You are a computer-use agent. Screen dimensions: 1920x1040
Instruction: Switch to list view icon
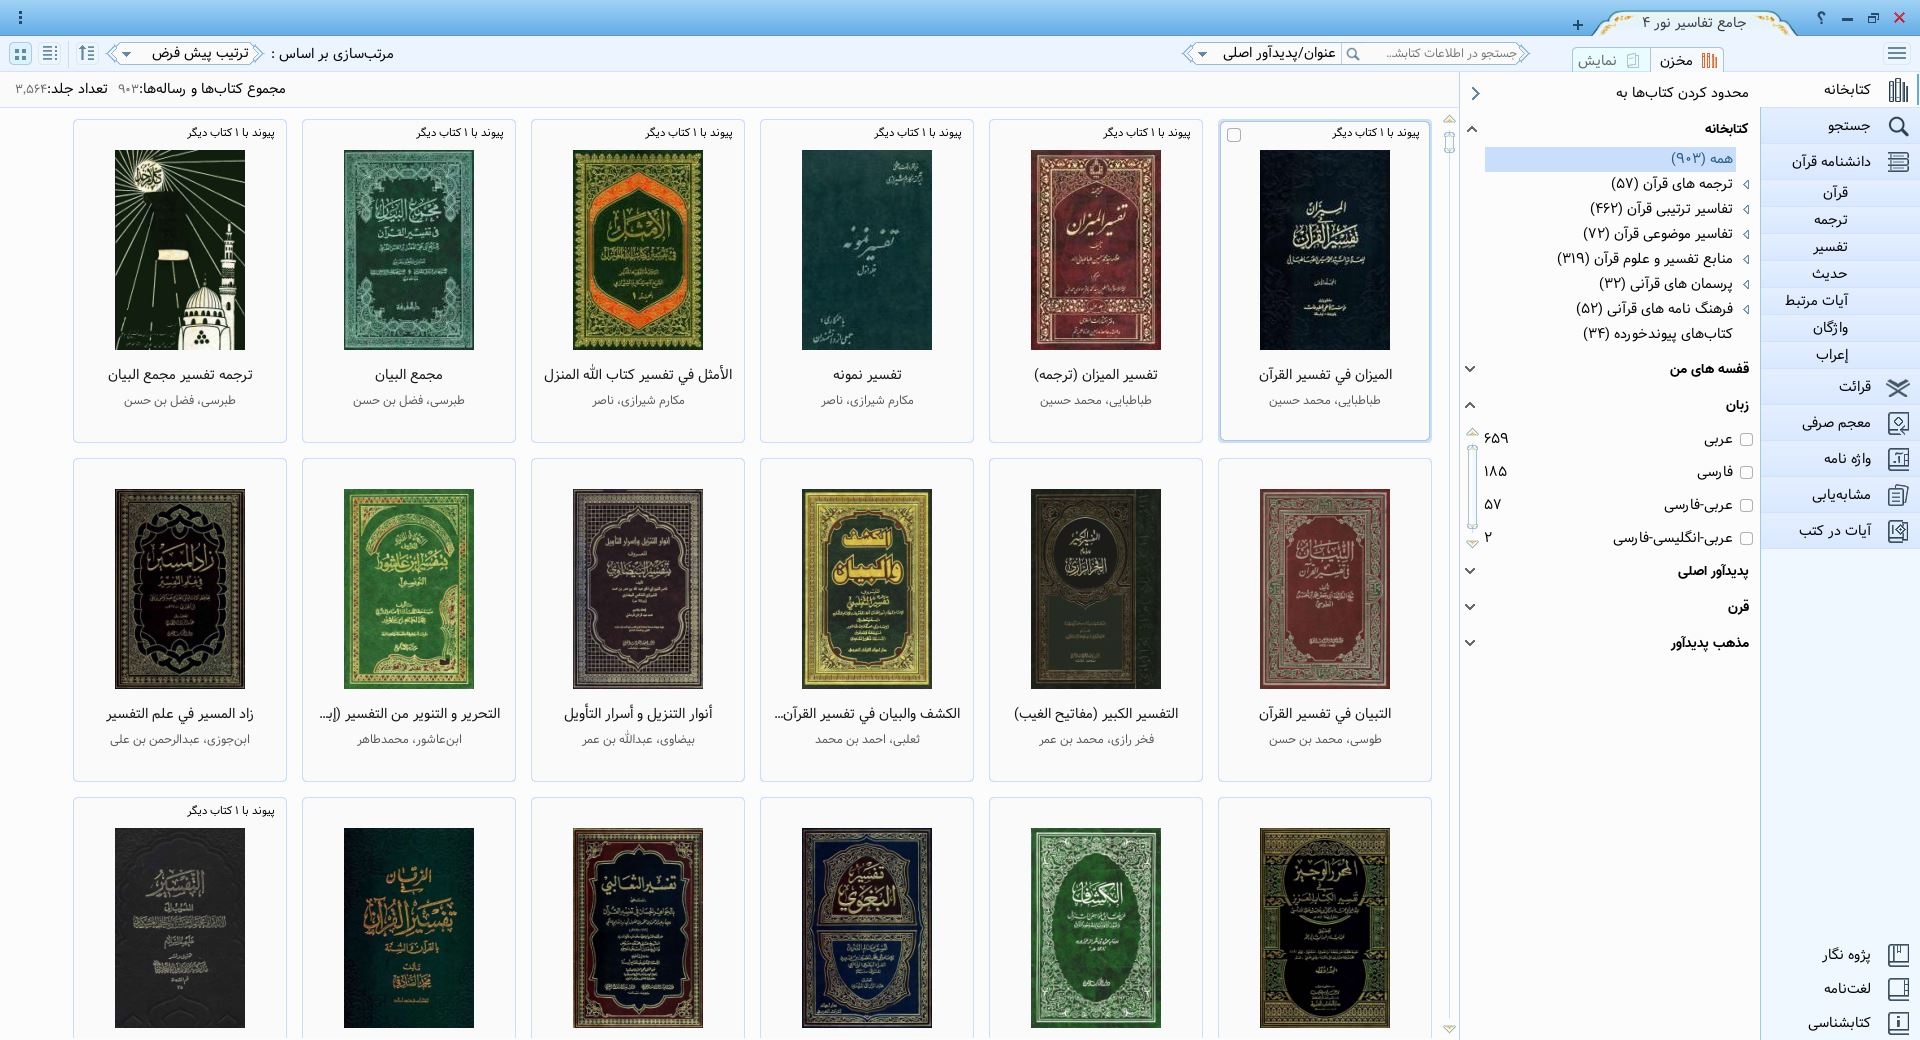50,53
